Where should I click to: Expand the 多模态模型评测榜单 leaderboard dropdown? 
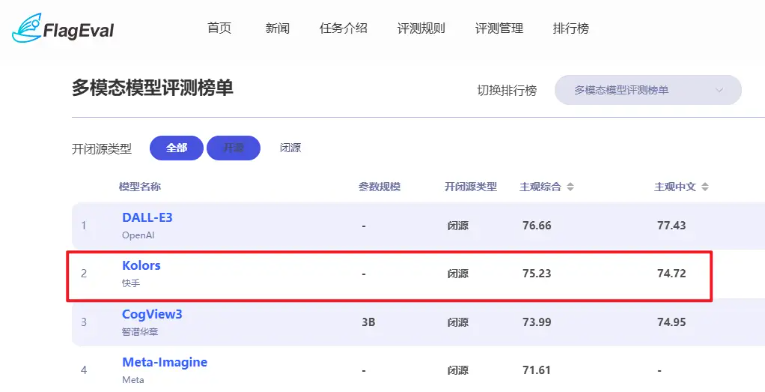(648, 90)
